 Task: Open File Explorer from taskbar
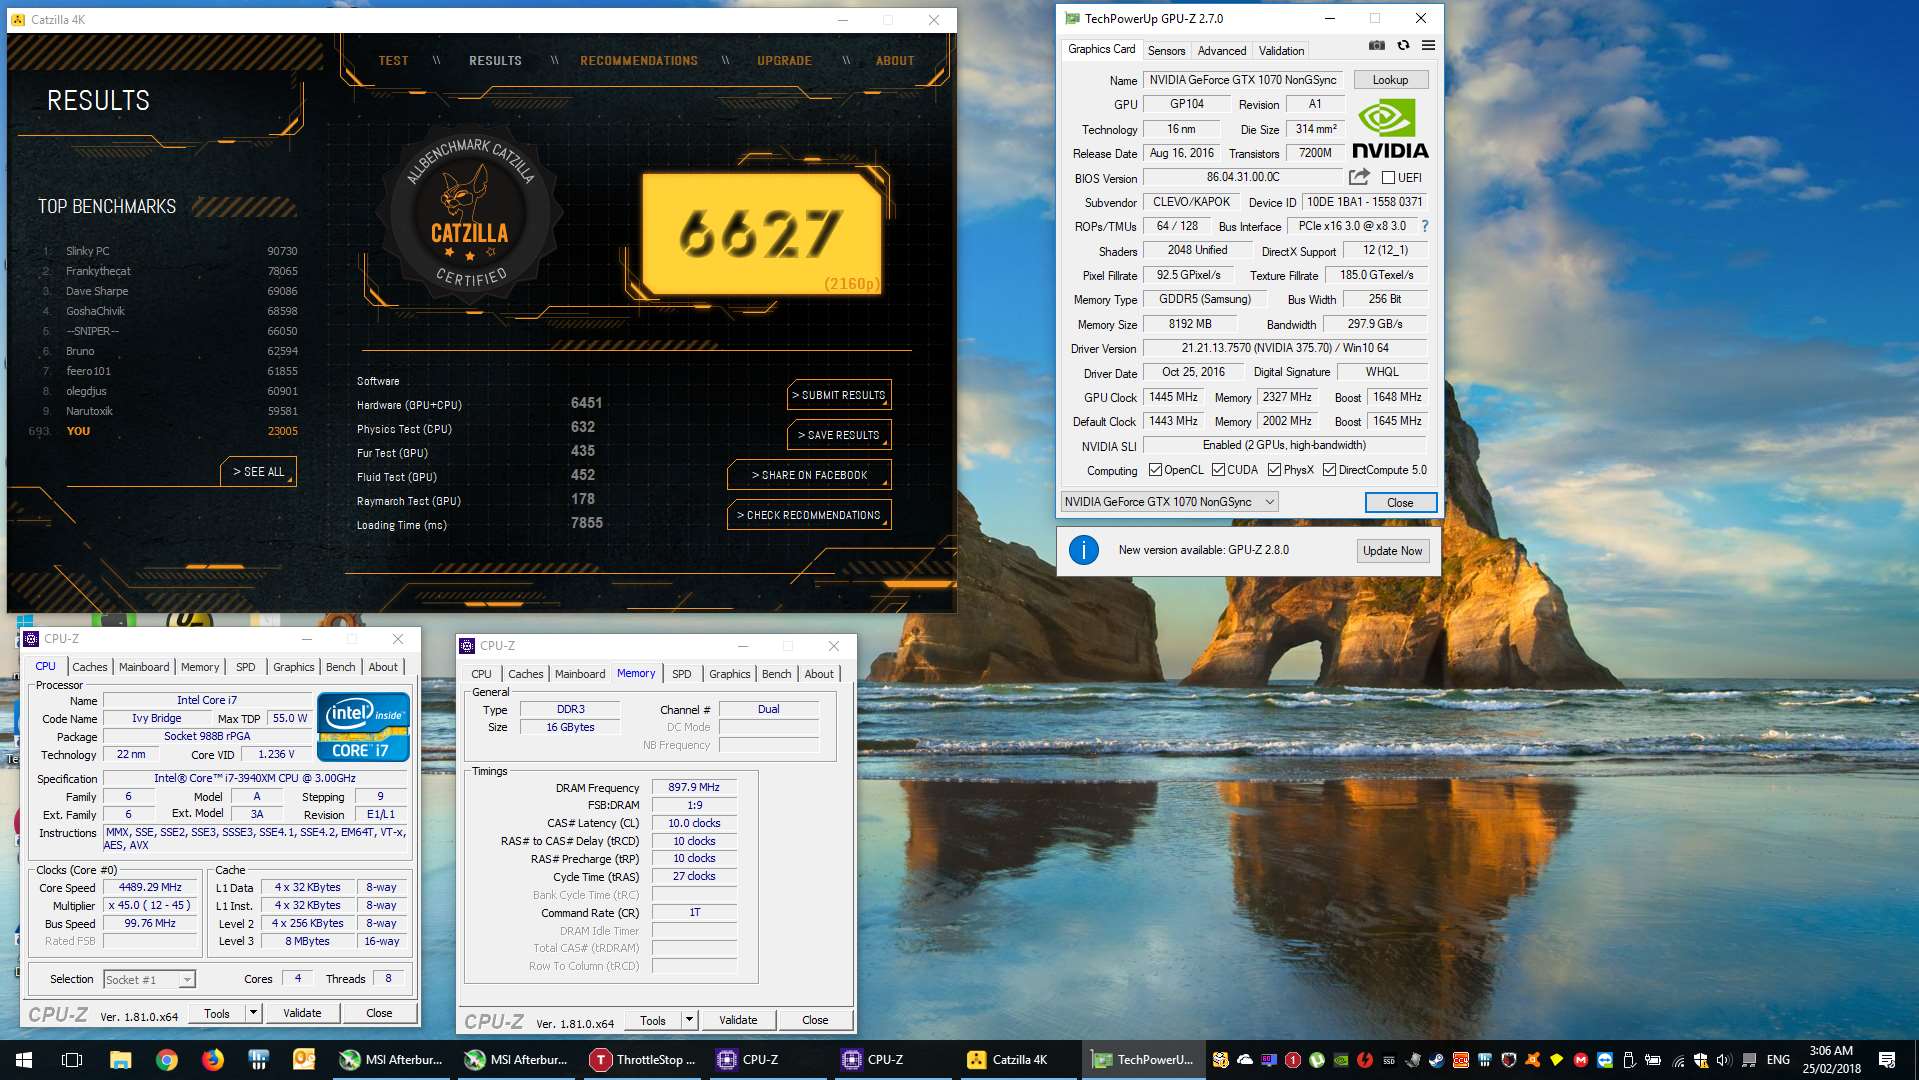coord(120,1060)
